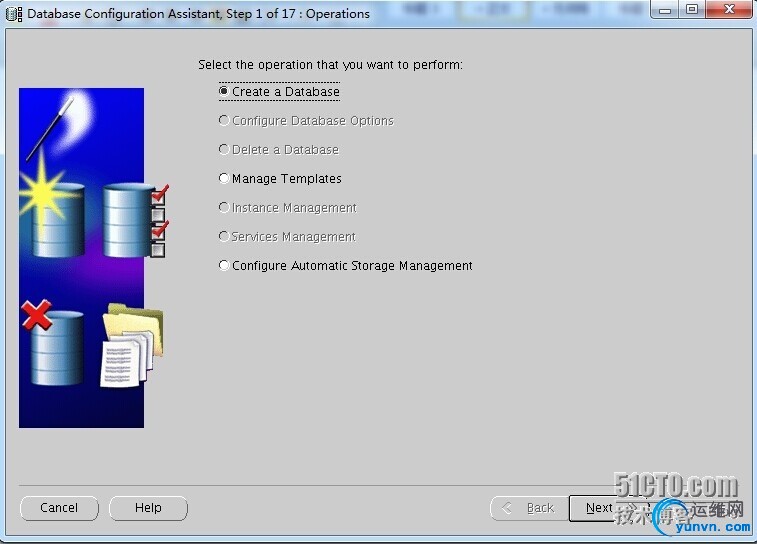Viewport: 757px width, 544px height.
Task: Select the Create a Database radio button
Action: [224, 91]
